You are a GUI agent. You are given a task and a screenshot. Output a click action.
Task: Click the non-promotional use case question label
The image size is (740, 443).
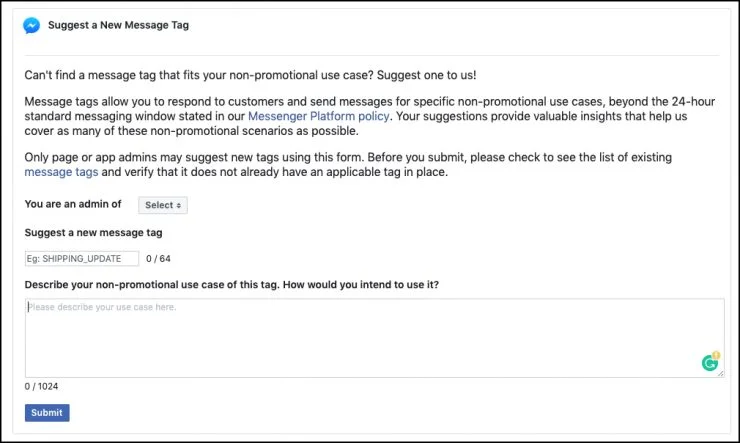pyautogui.click(x=232, y=285)
